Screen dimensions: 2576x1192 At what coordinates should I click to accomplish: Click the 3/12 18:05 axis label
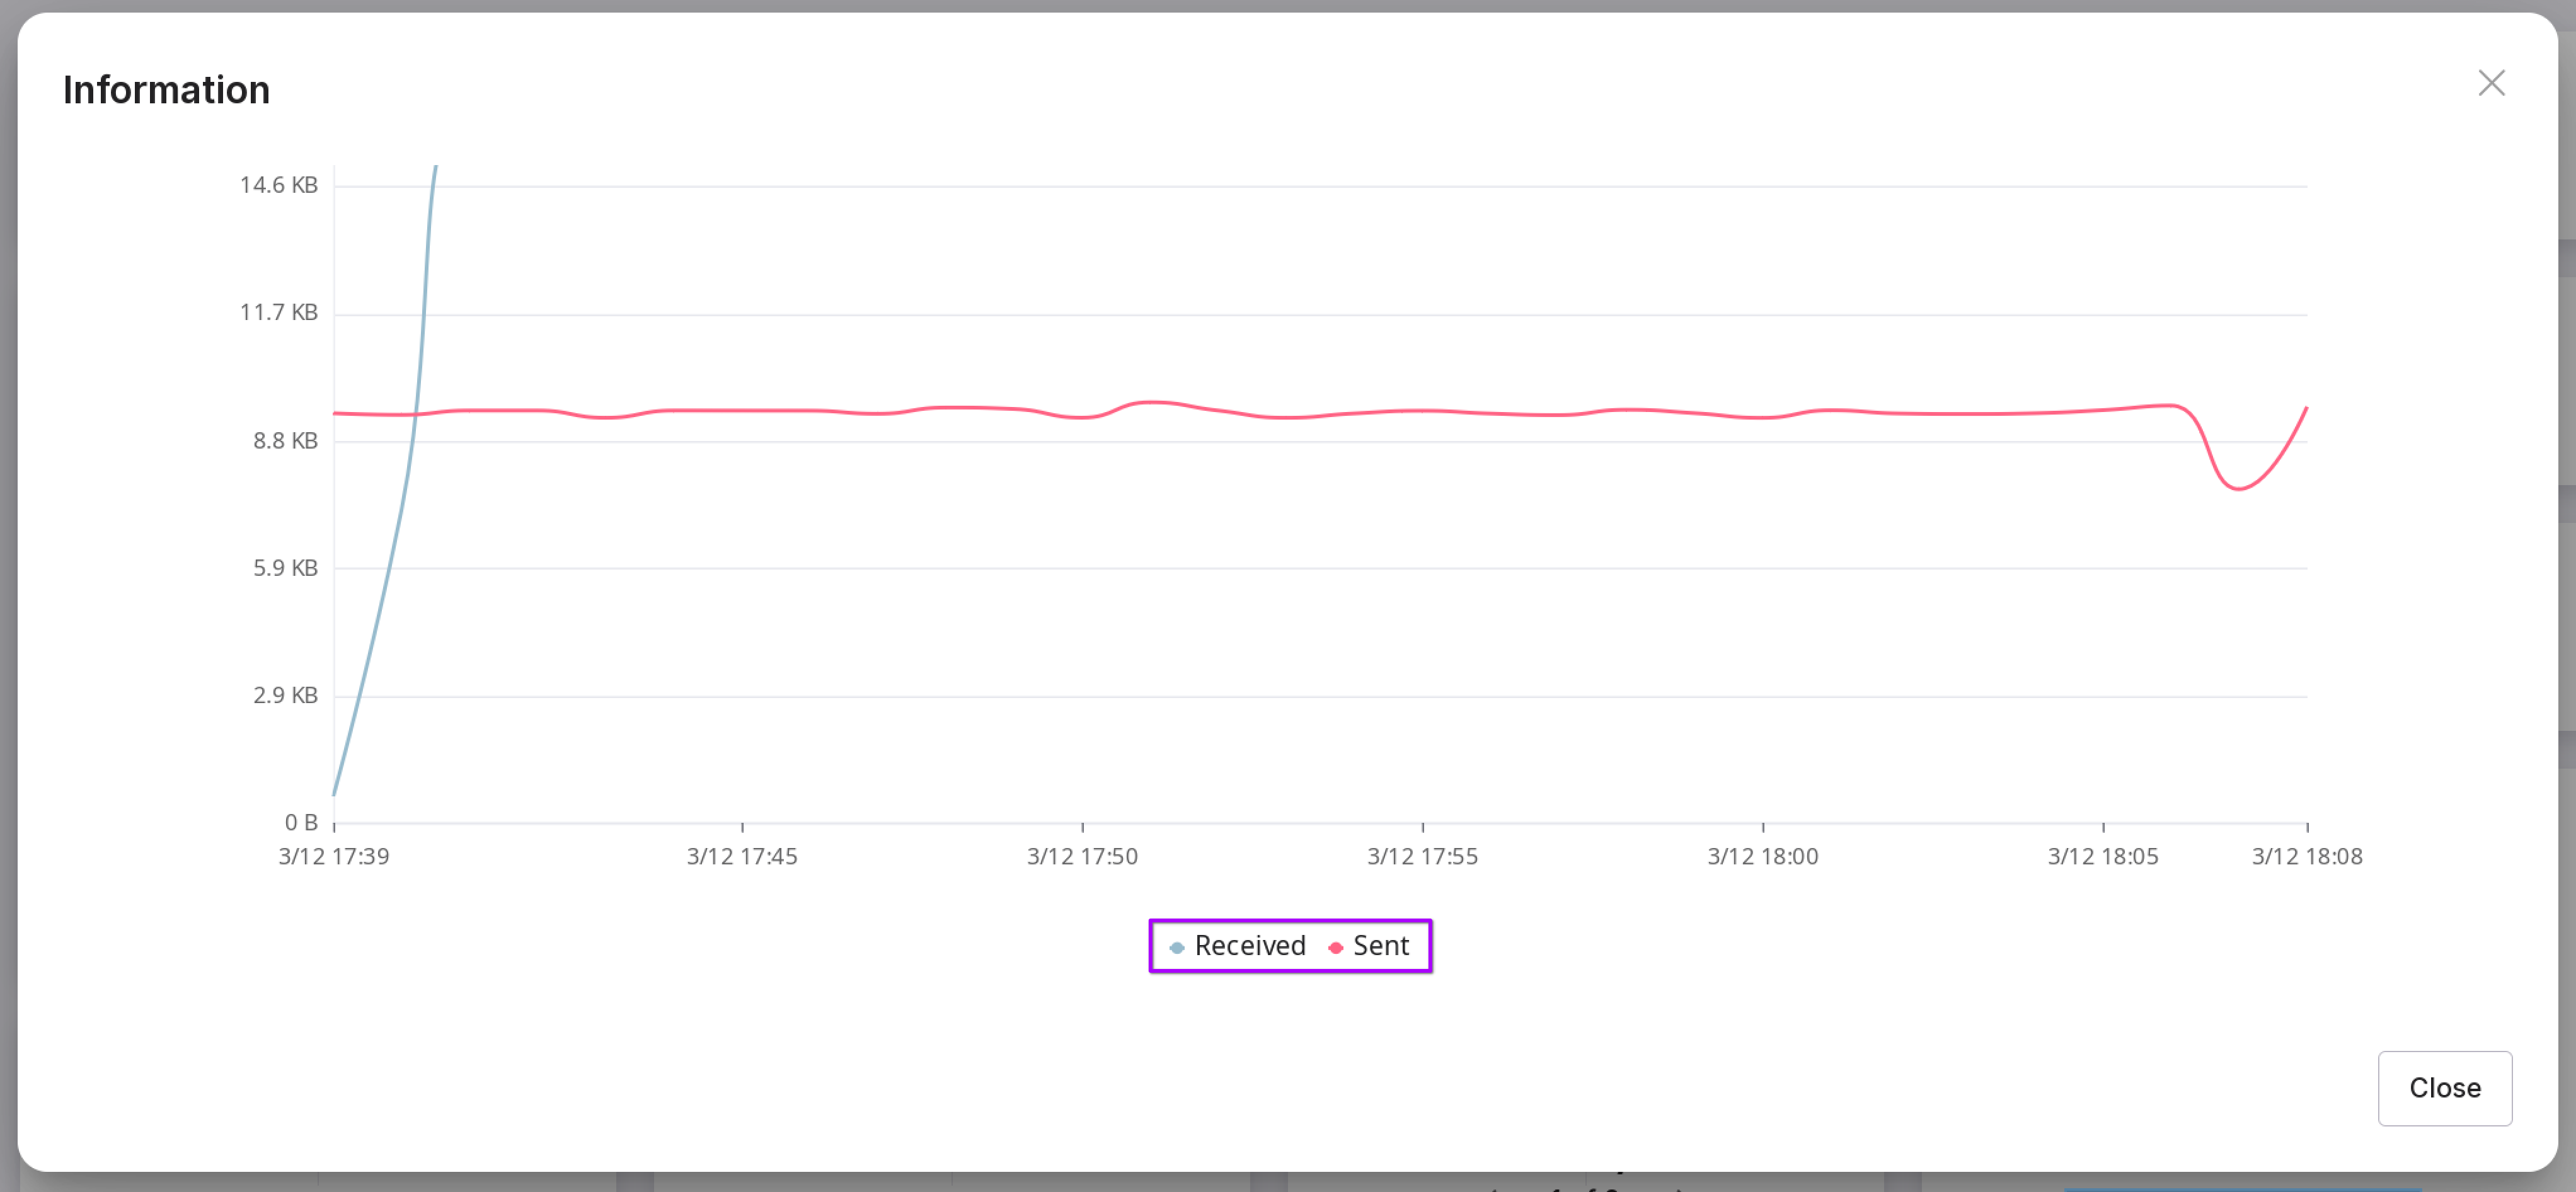point(2102,856)
